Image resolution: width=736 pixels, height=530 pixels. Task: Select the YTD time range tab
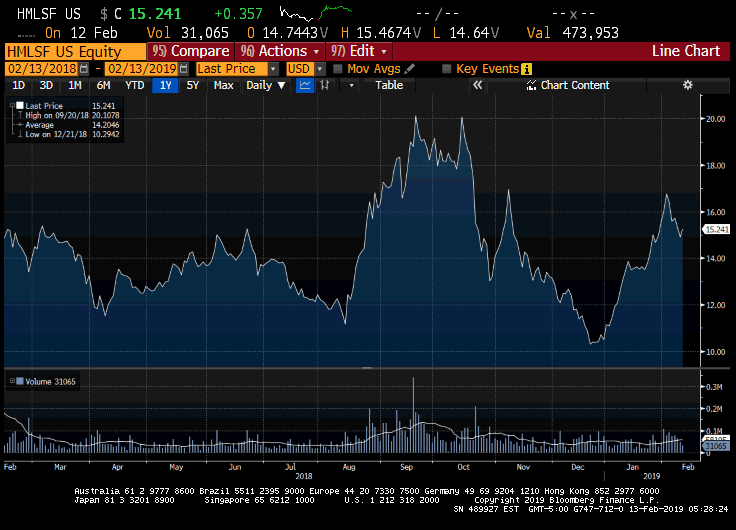point(135,85)
